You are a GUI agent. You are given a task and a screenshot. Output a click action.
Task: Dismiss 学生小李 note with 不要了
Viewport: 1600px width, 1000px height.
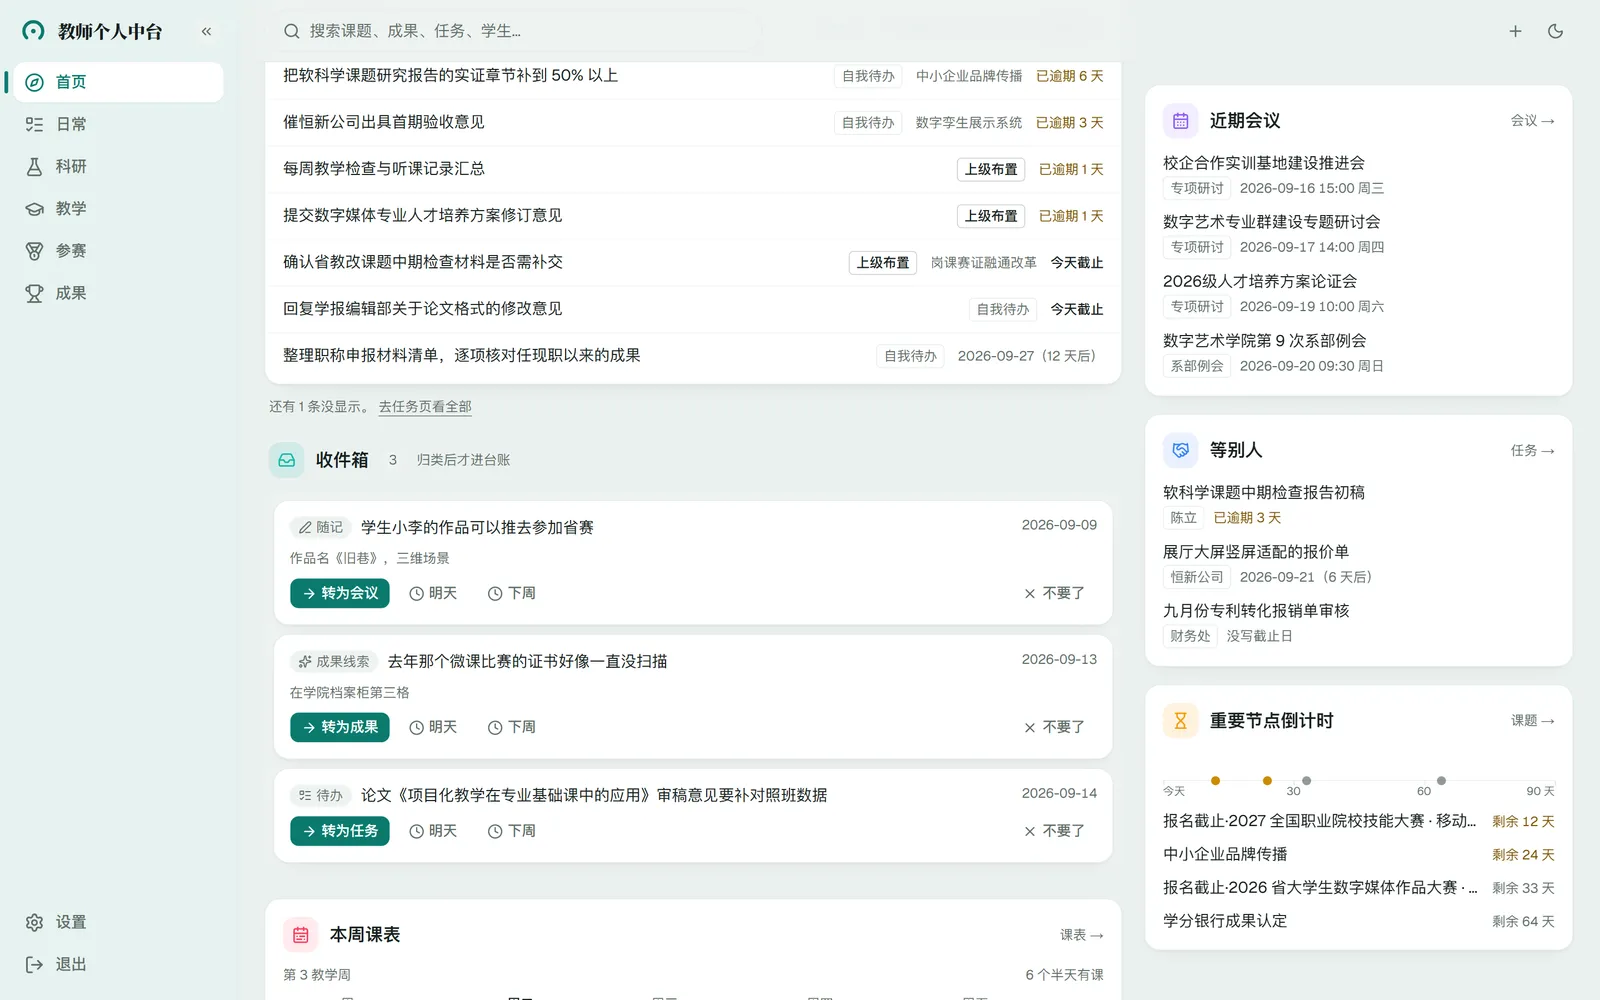[1054, 593]
